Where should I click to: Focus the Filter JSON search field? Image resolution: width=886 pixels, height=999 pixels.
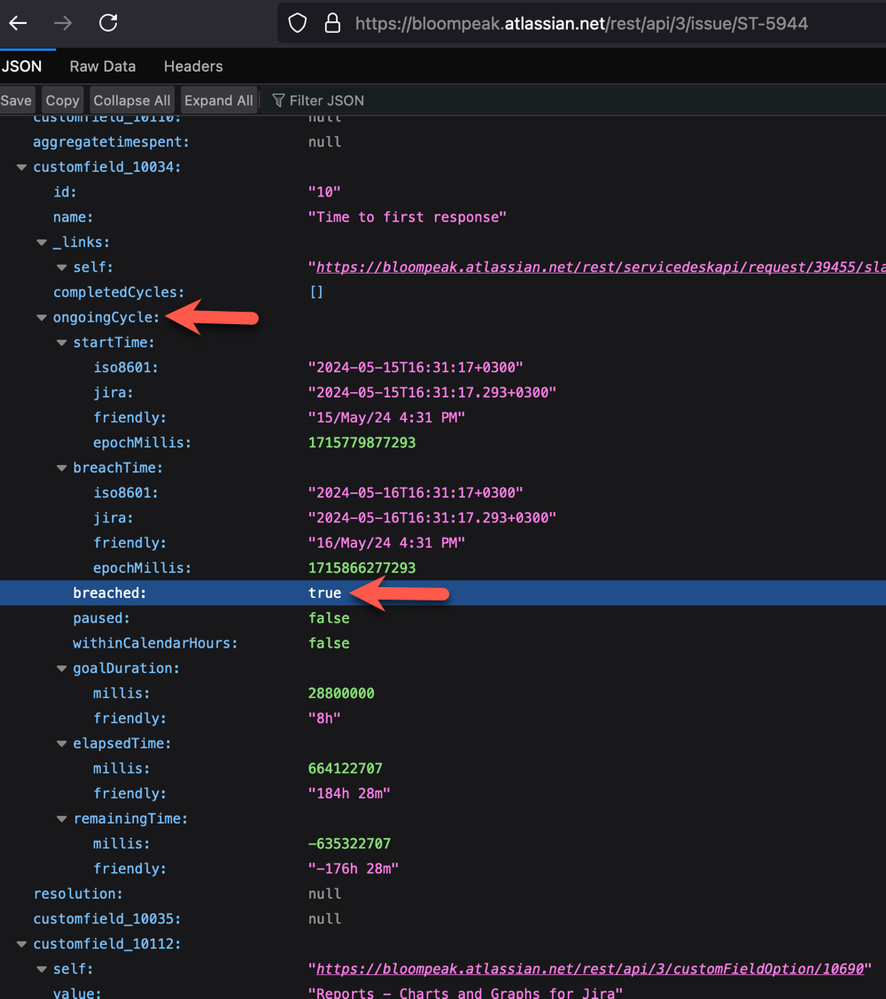point(326,100)
